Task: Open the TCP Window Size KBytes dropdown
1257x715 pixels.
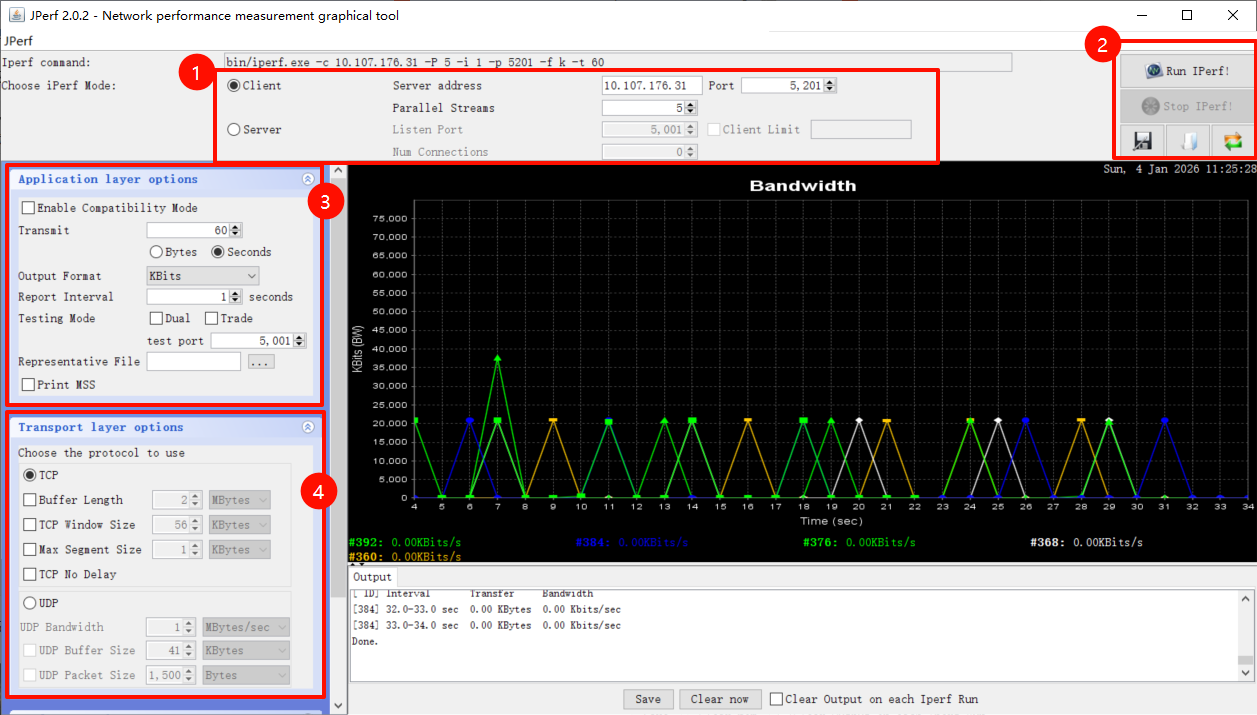Action: (x=240, y=525)
